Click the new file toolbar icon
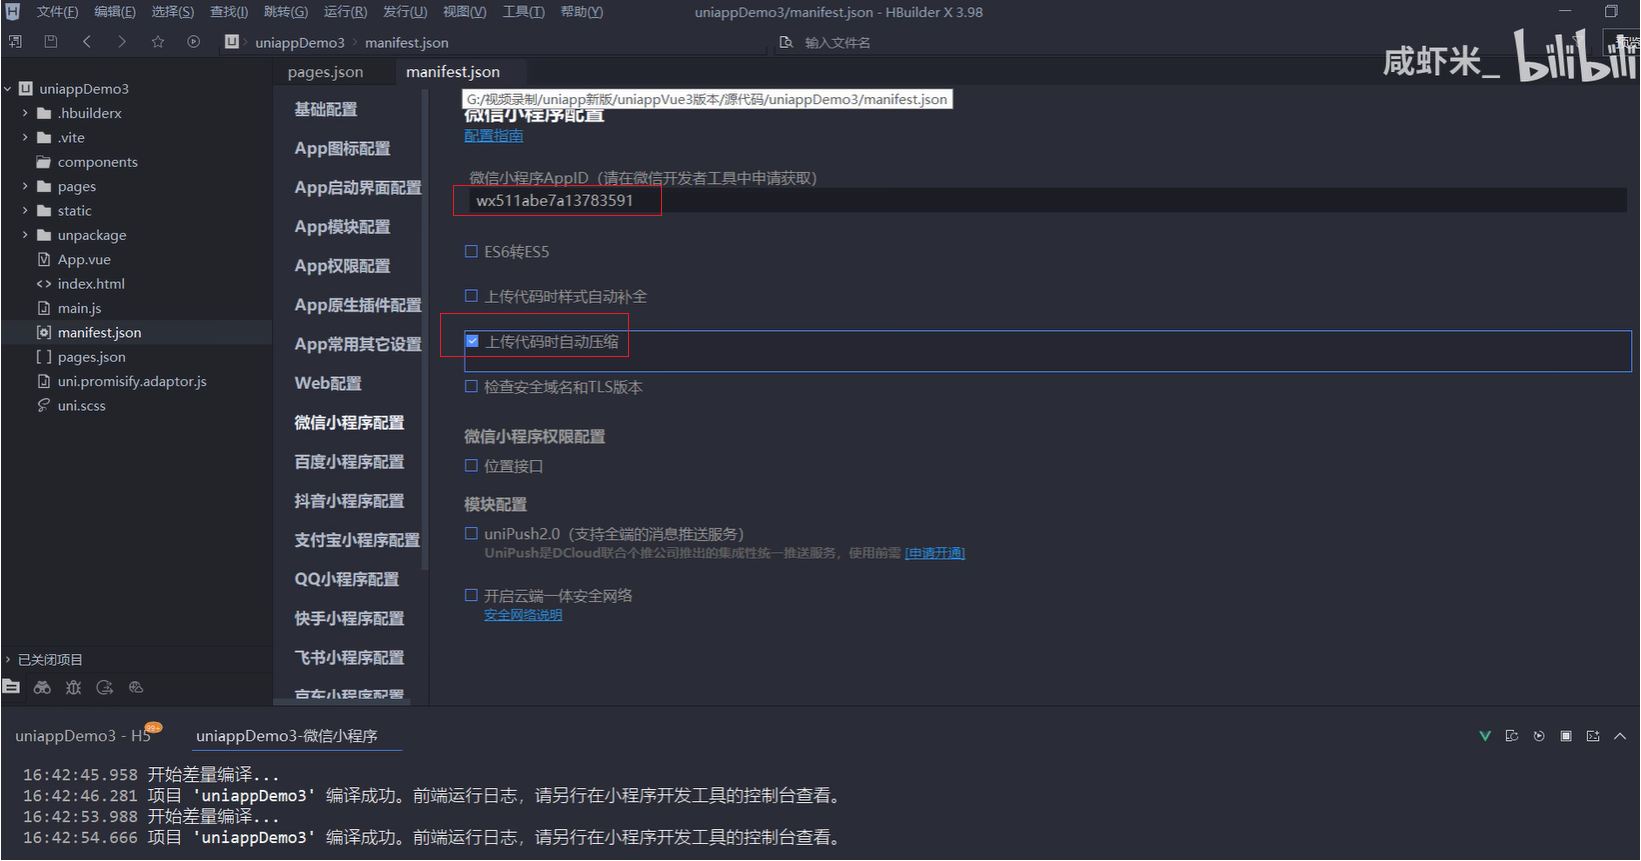This screenshot has width=1641, height=861. (x=15, y=42)
